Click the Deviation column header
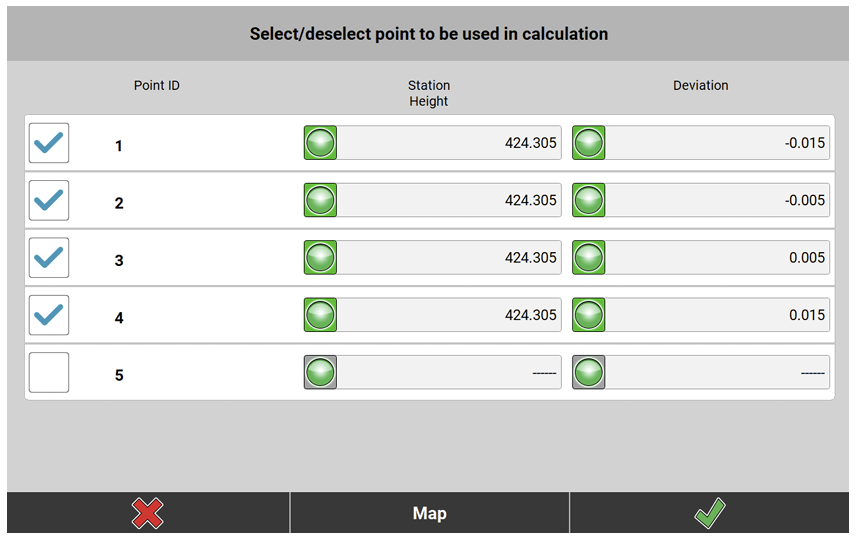The image size is (866, 546). coord(700,86)
